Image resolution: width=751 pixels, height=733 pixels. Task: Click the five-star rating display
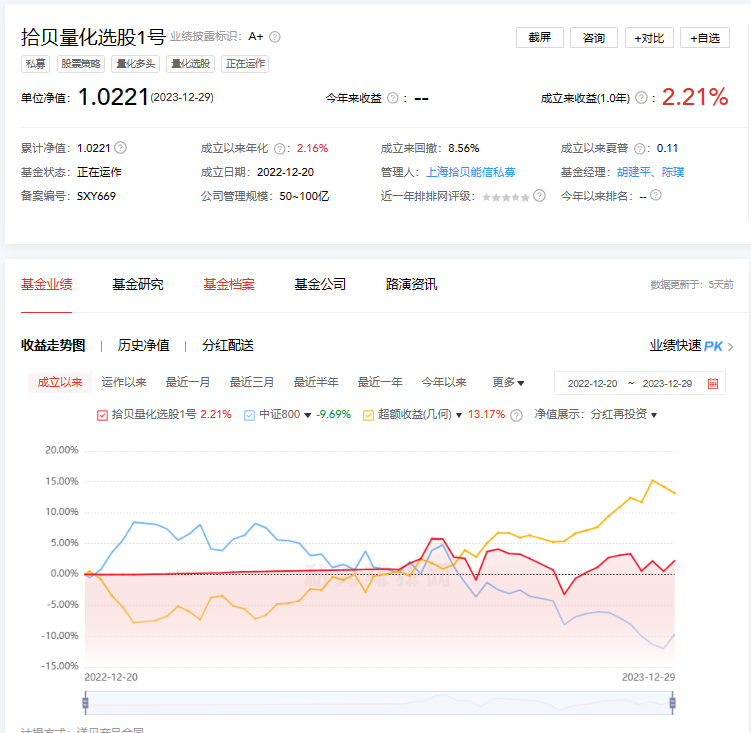[x=506, y=197]
